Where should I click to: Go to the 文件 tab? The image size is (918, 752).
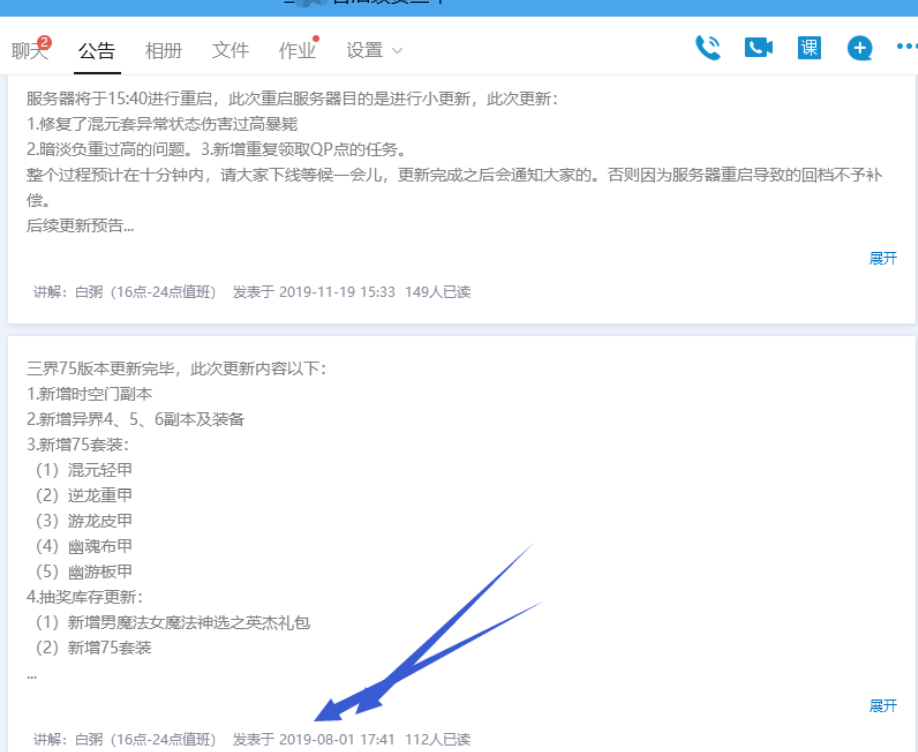click(x=230, y=50)
